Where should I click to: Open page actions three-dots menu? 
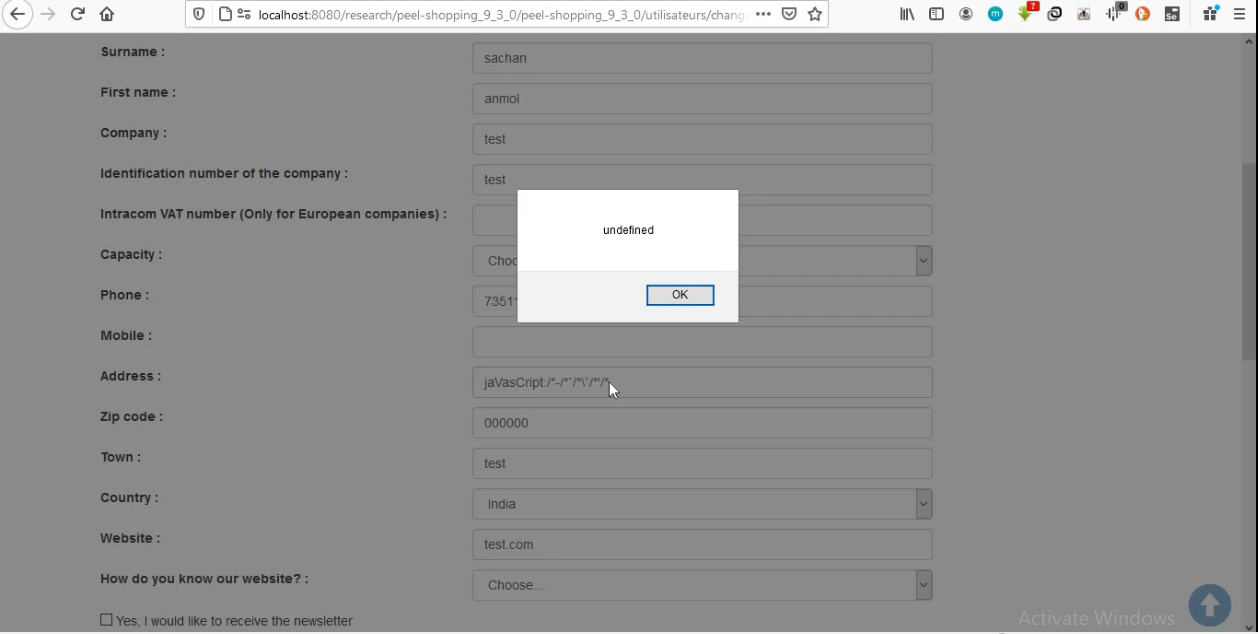[x=763, y=14]
